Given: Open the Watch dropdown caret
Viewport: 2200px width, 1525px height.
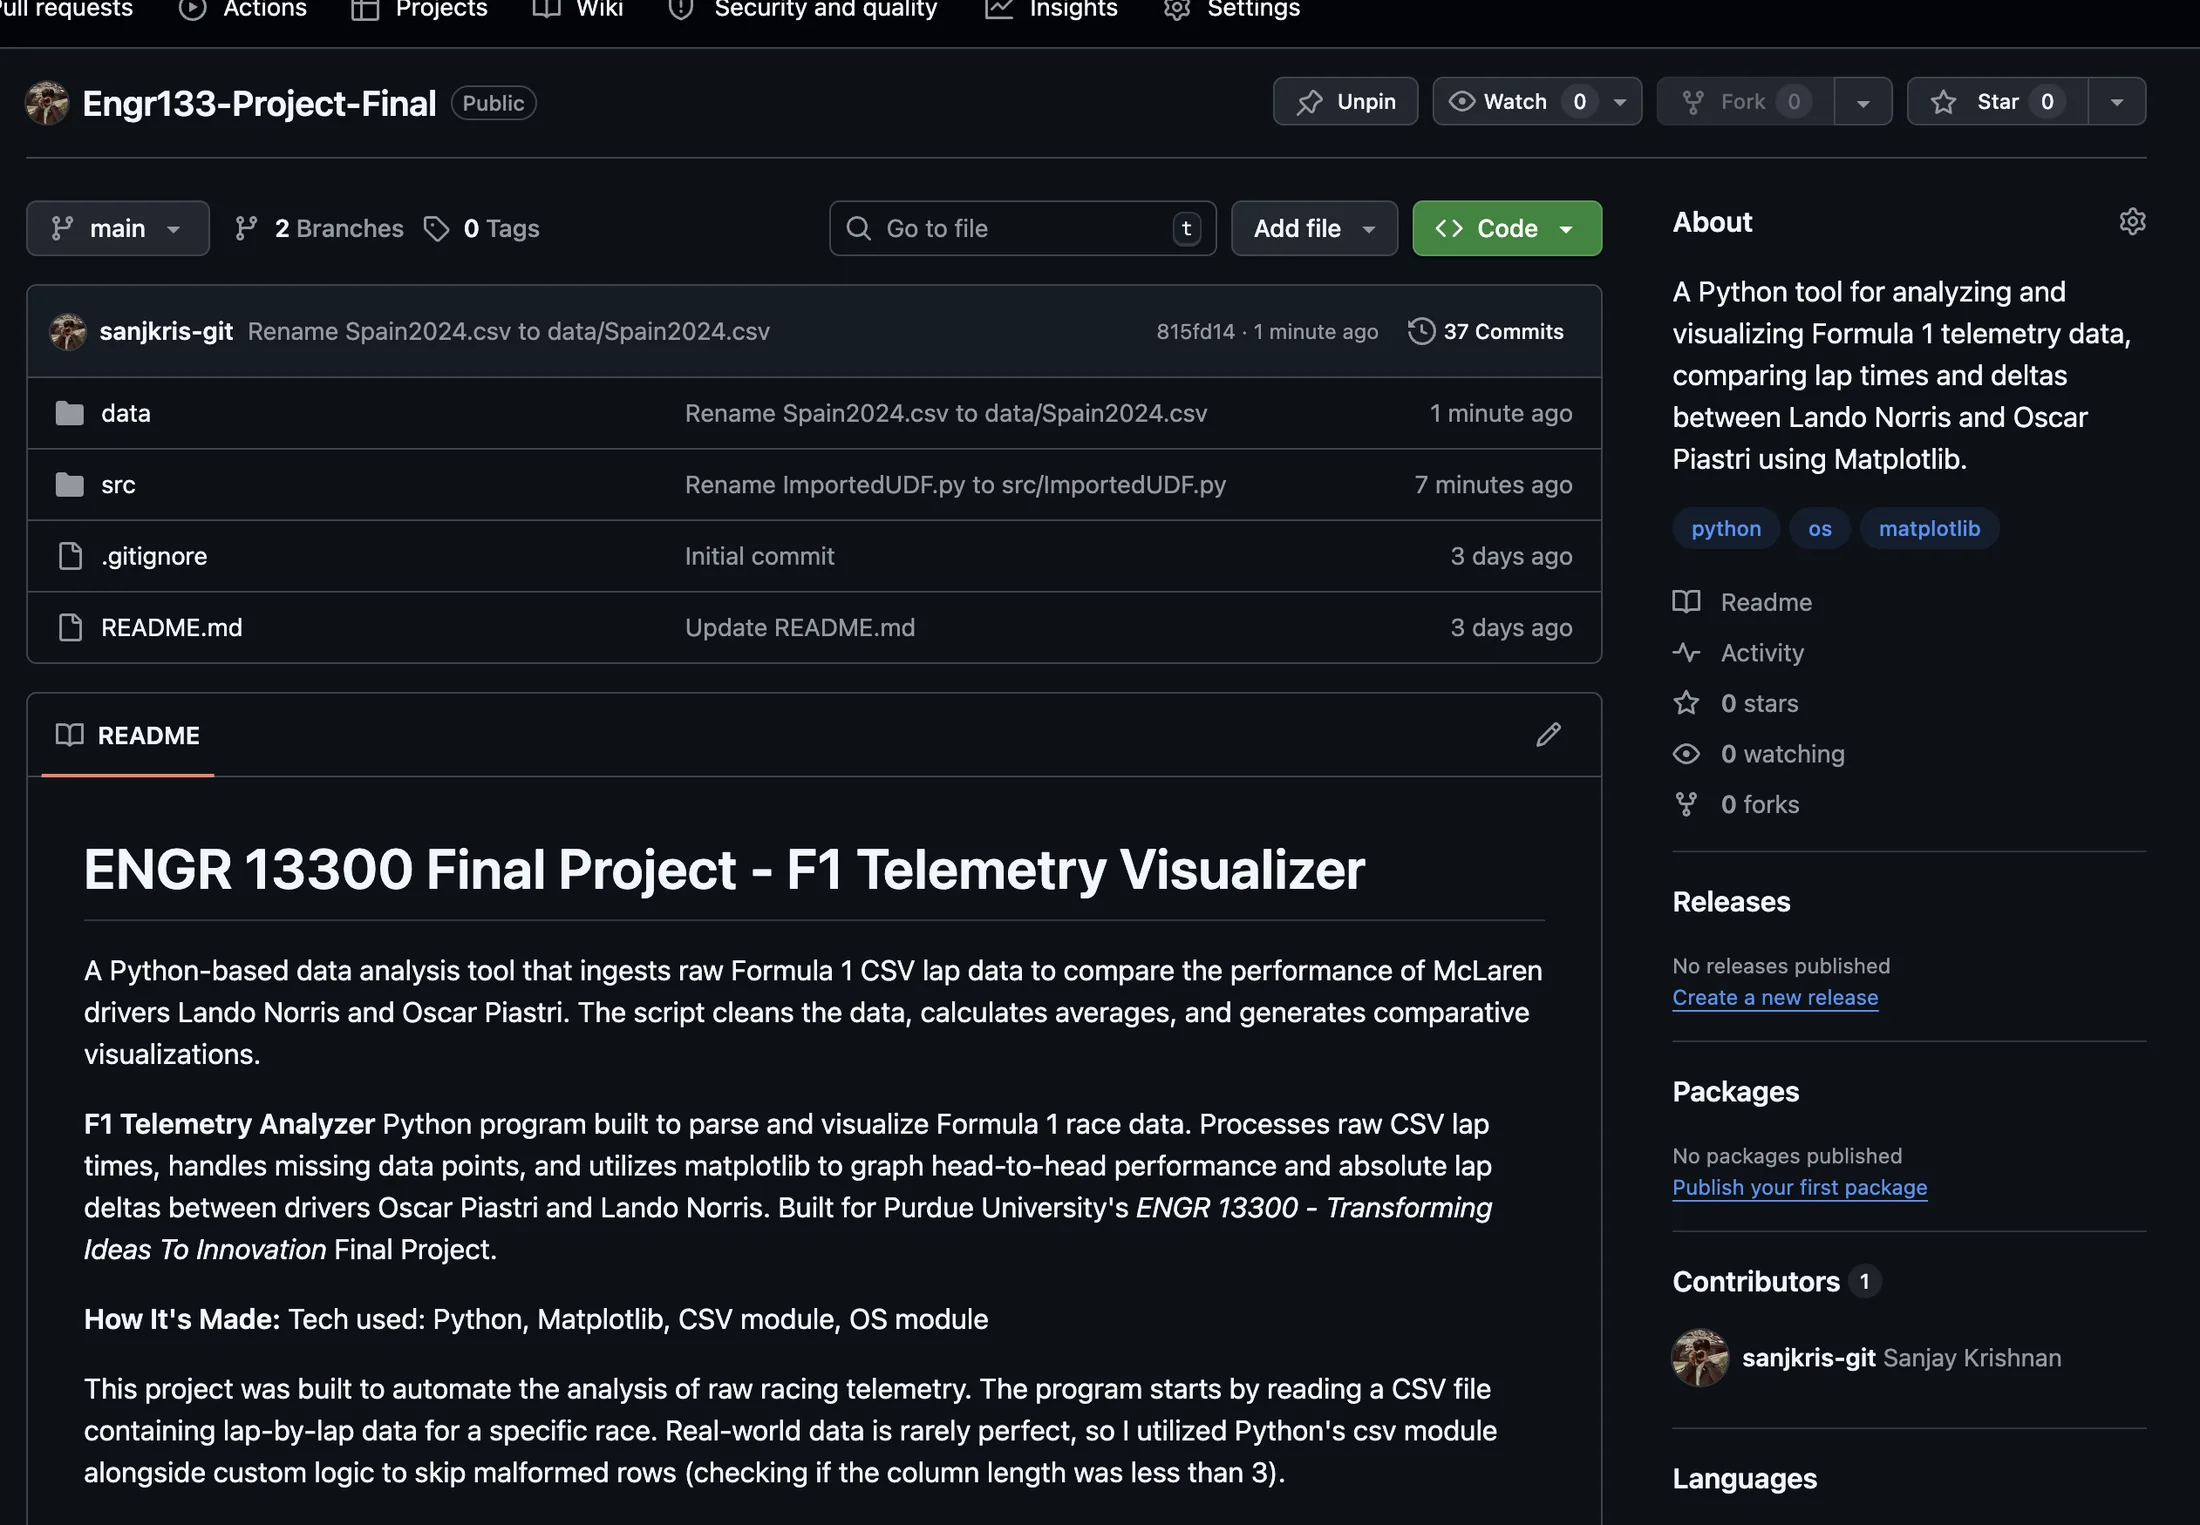Looking at the screenshot, I should click(x=1620, y=102).
